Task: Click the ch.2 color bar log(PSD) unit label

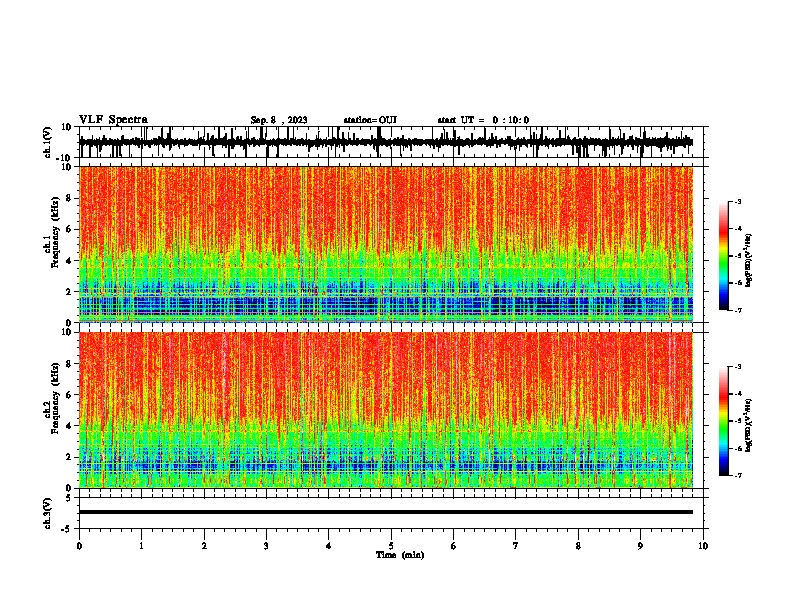Action: tap(749, 426)
